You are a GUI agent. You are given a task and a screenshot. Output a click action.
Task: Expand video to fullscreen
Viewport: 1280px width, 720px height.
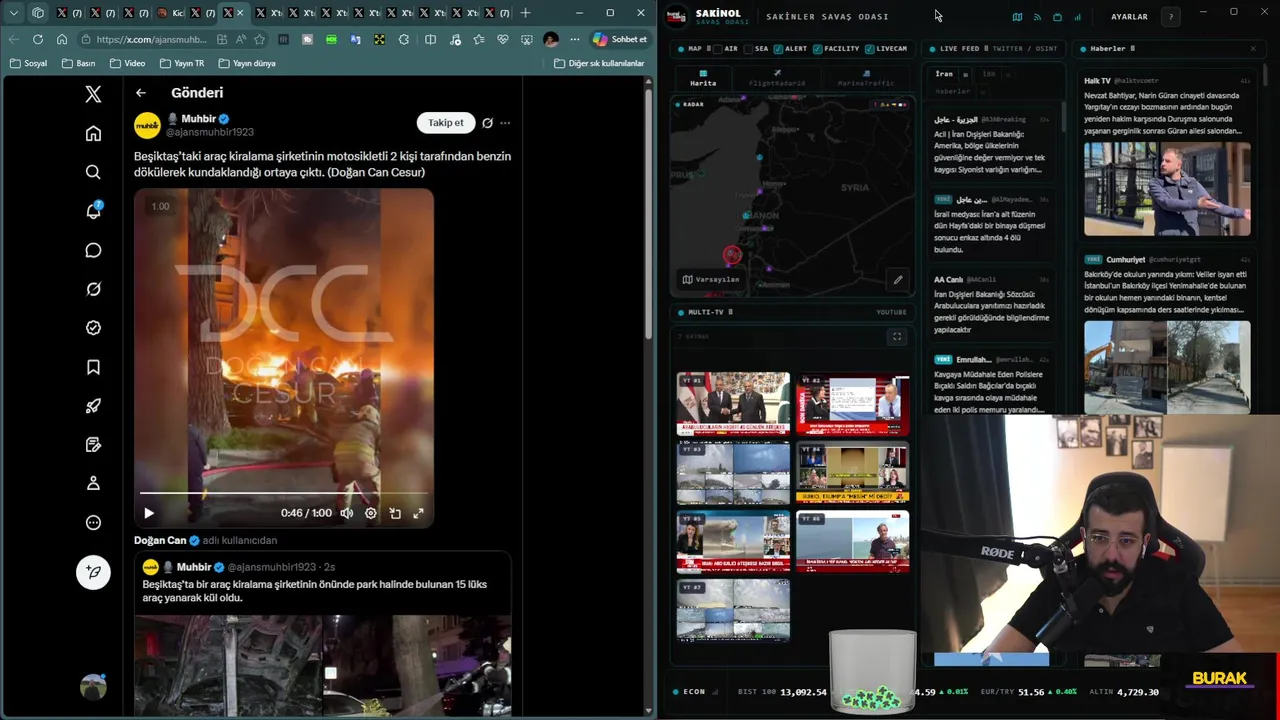418,513
